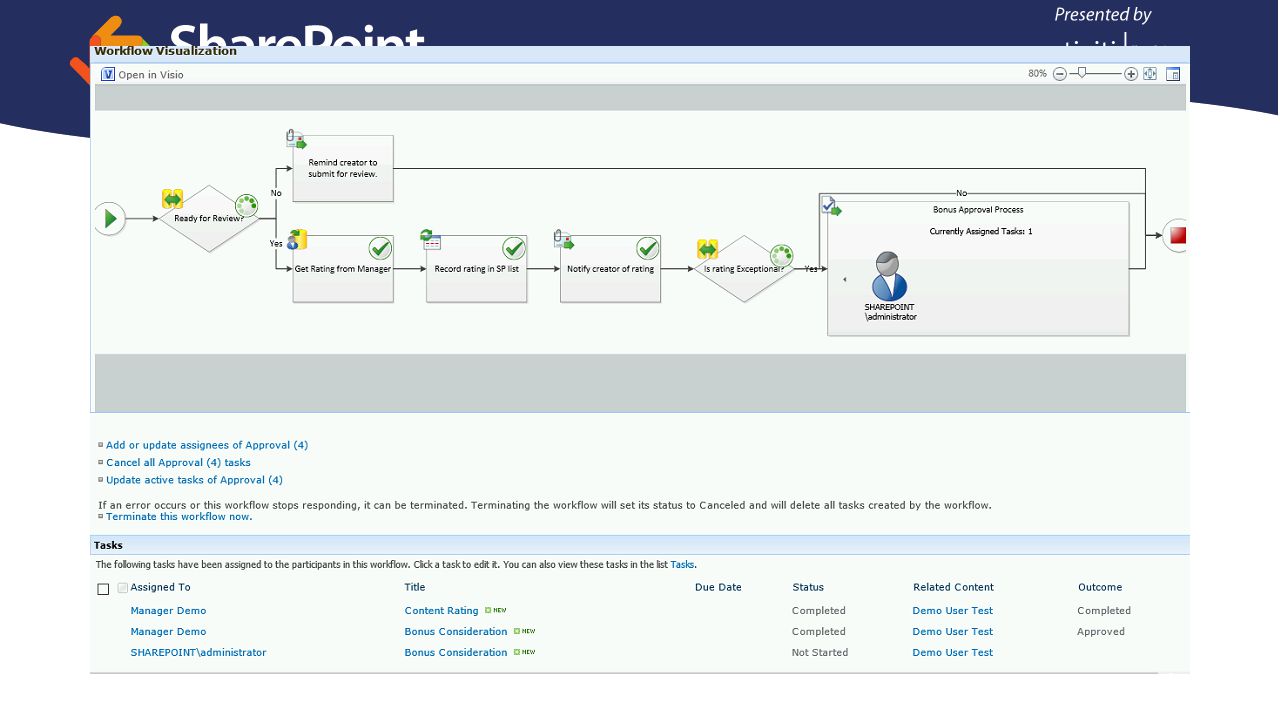Open the Approved Bonus Consideration task
Image resolution: width=1280 pixels, height=720 pixels.
pos(456,632)
